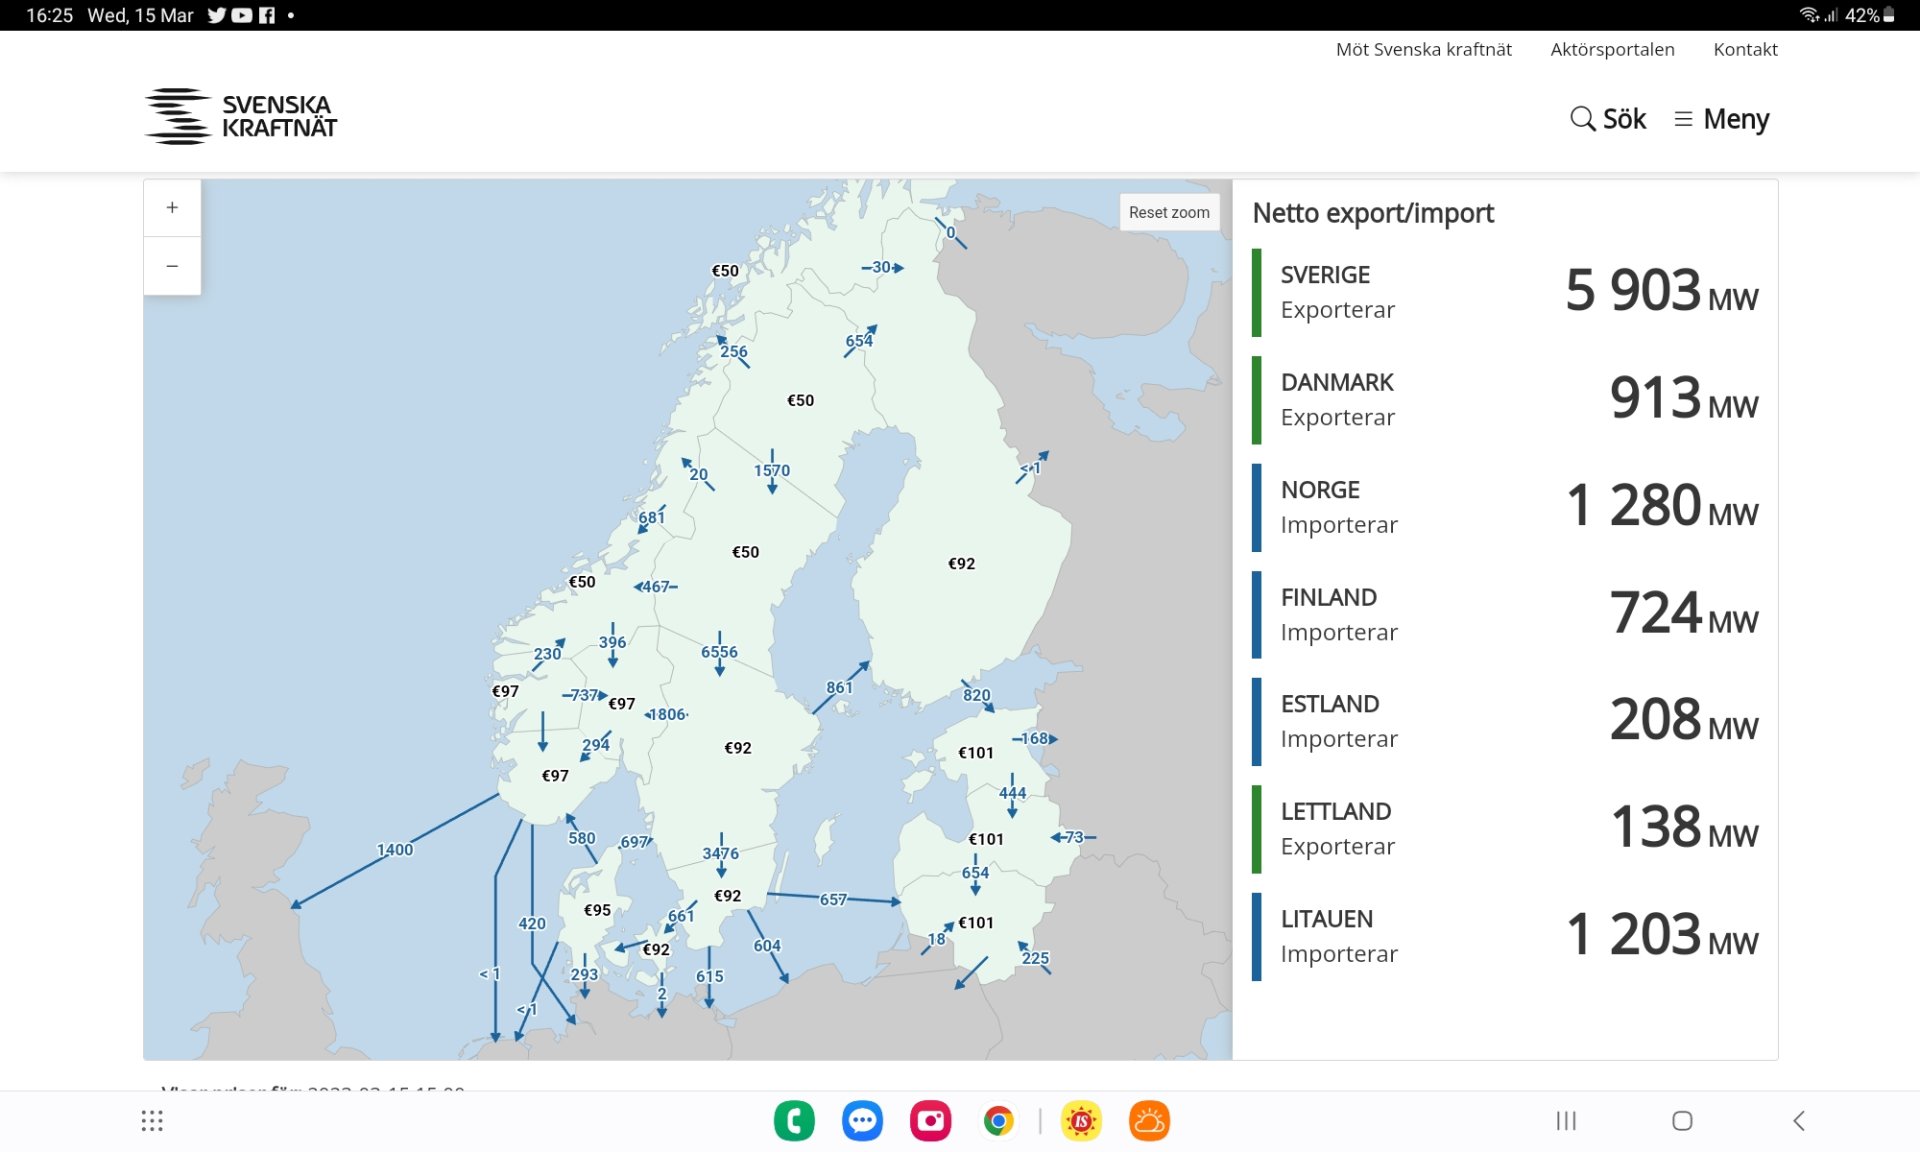The width and height of the screenshot is (1920, 1152).
Task: Launch Chrome from the dock
Action: pyautogui.click(x=998, y=1121)
